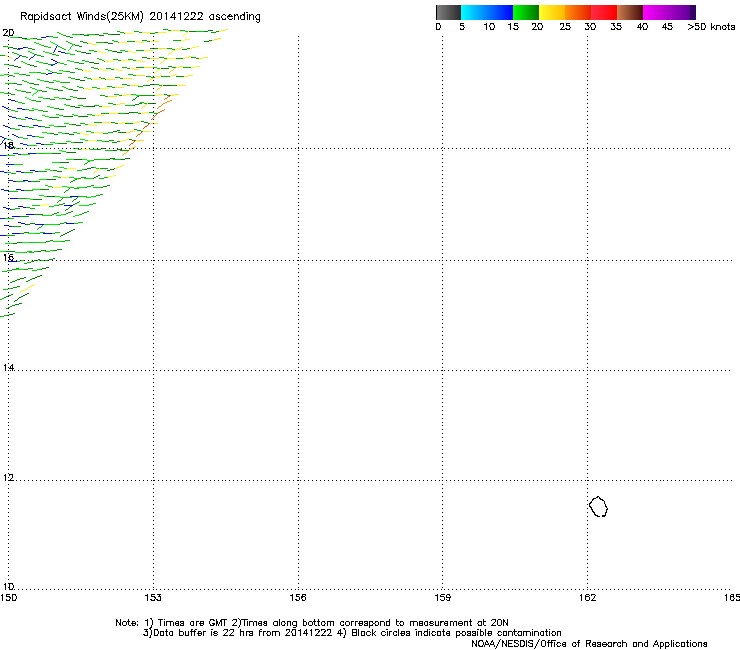Click the brown 35-40 knots legend segment

[x=630, y=12]
